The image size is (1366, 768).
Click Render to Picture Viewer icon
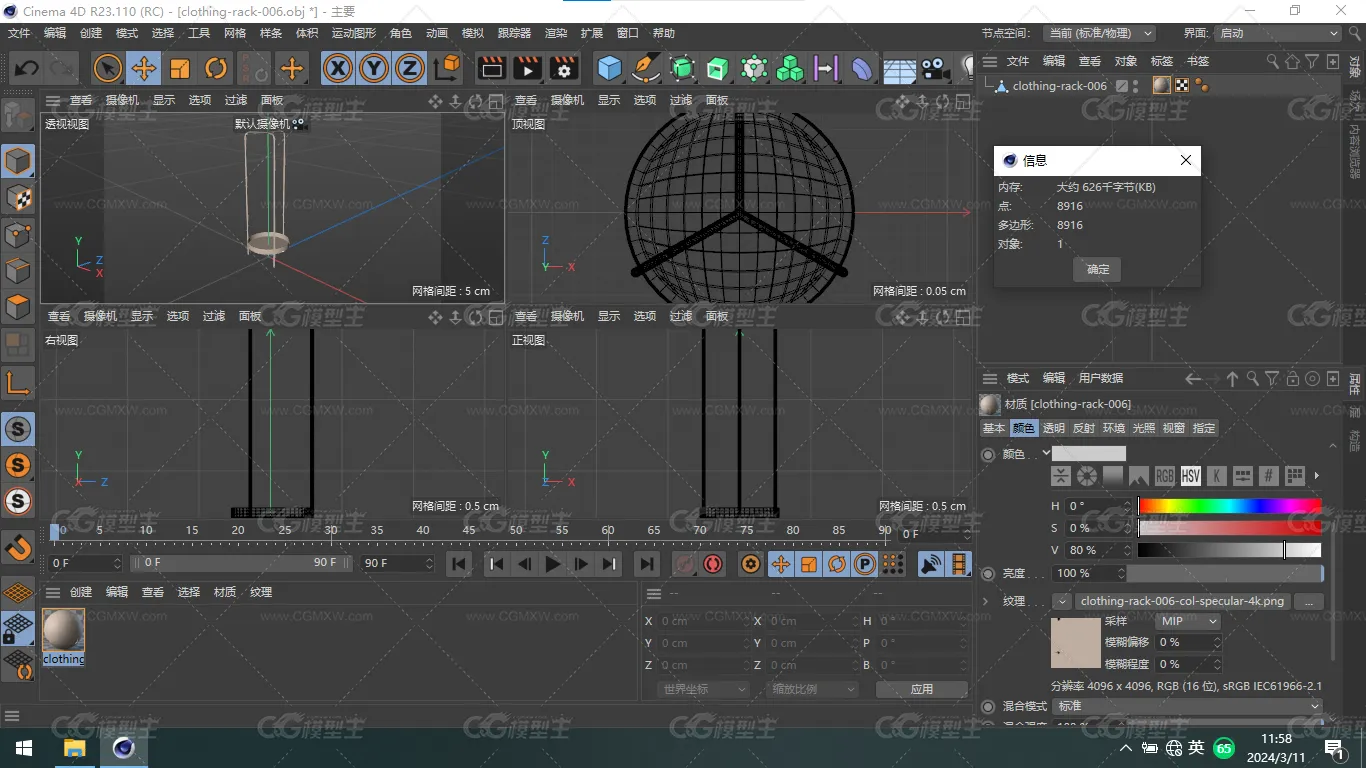(527, 68)
